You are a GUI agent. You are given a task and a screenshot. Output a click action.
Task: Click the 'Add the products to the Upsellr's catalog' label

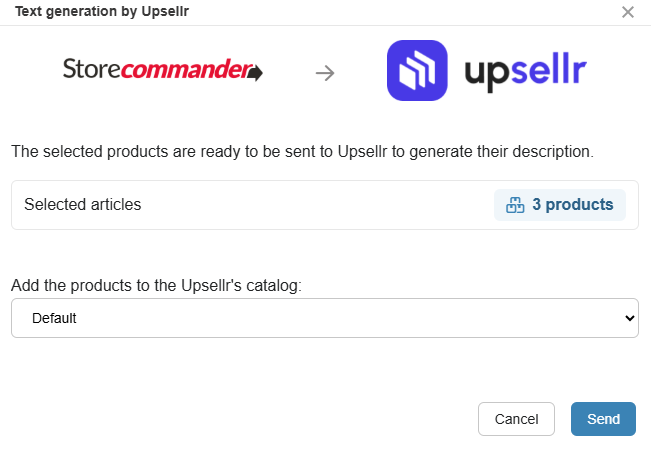click(x=156, y=285)
